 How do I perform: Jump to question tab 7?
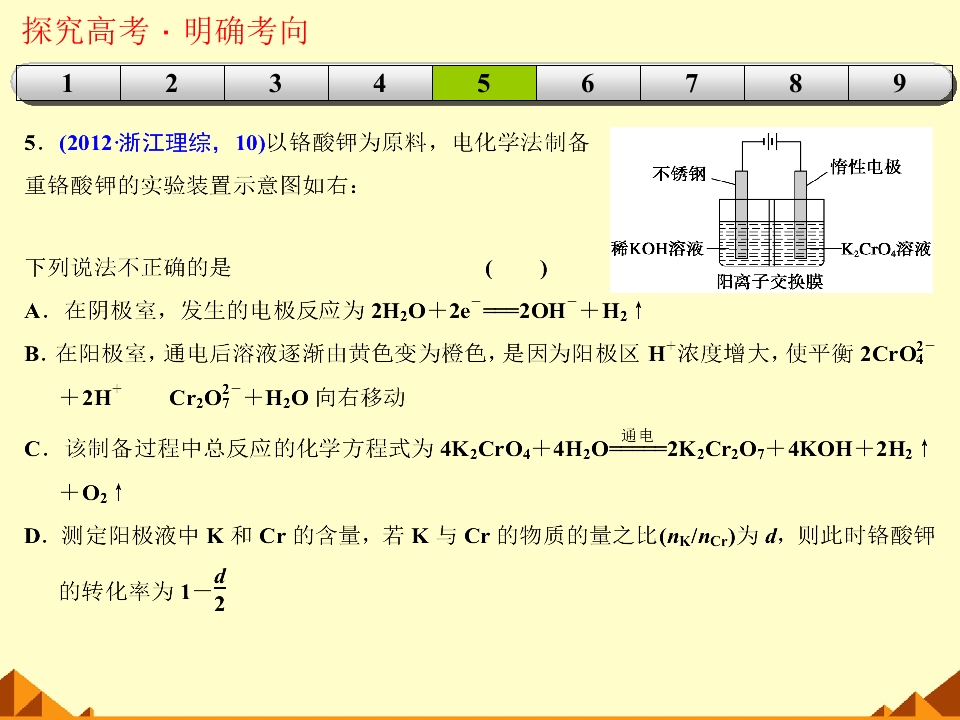(x=692, y=83)
